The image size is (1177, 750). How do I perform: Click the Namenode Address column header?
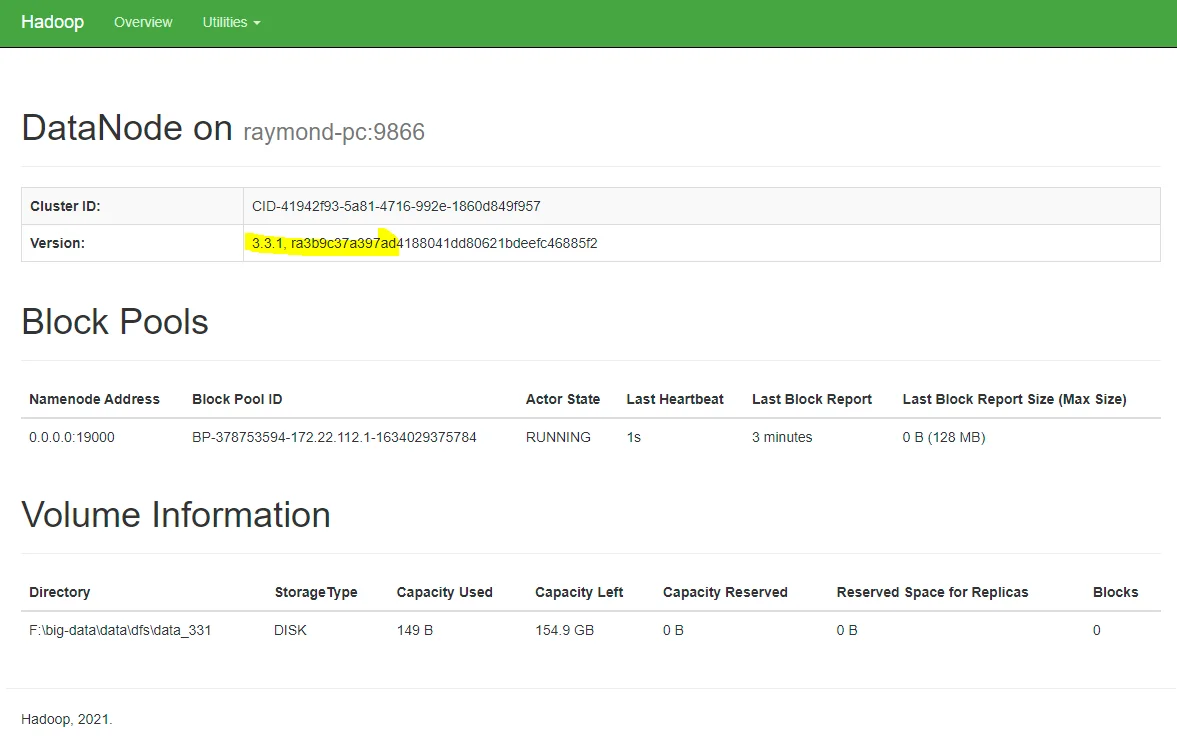point(94,399)
